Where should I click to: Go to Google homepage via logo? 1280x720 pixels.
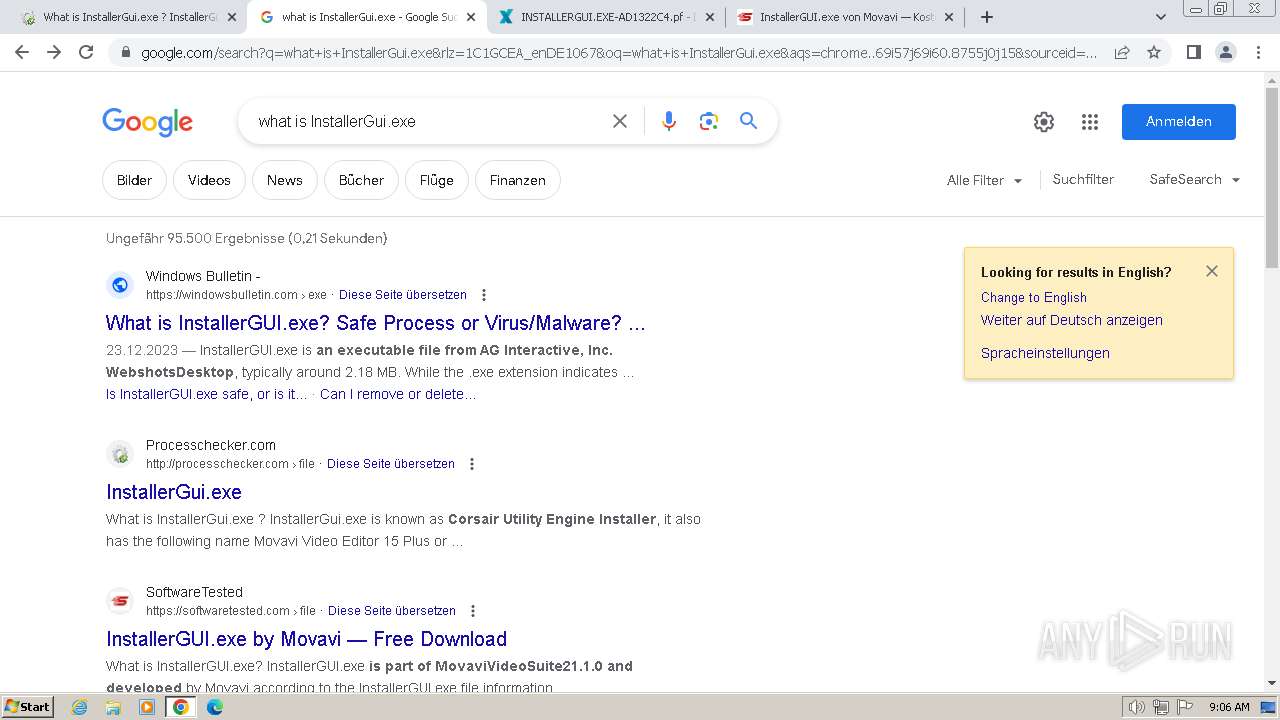[147, 122]
